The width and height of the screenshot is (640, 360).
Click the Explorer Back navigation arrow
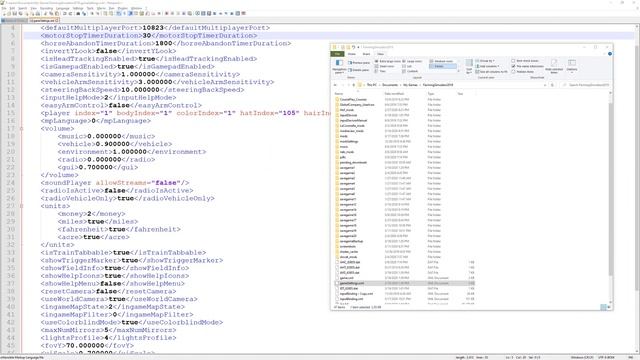pos(335,85)
